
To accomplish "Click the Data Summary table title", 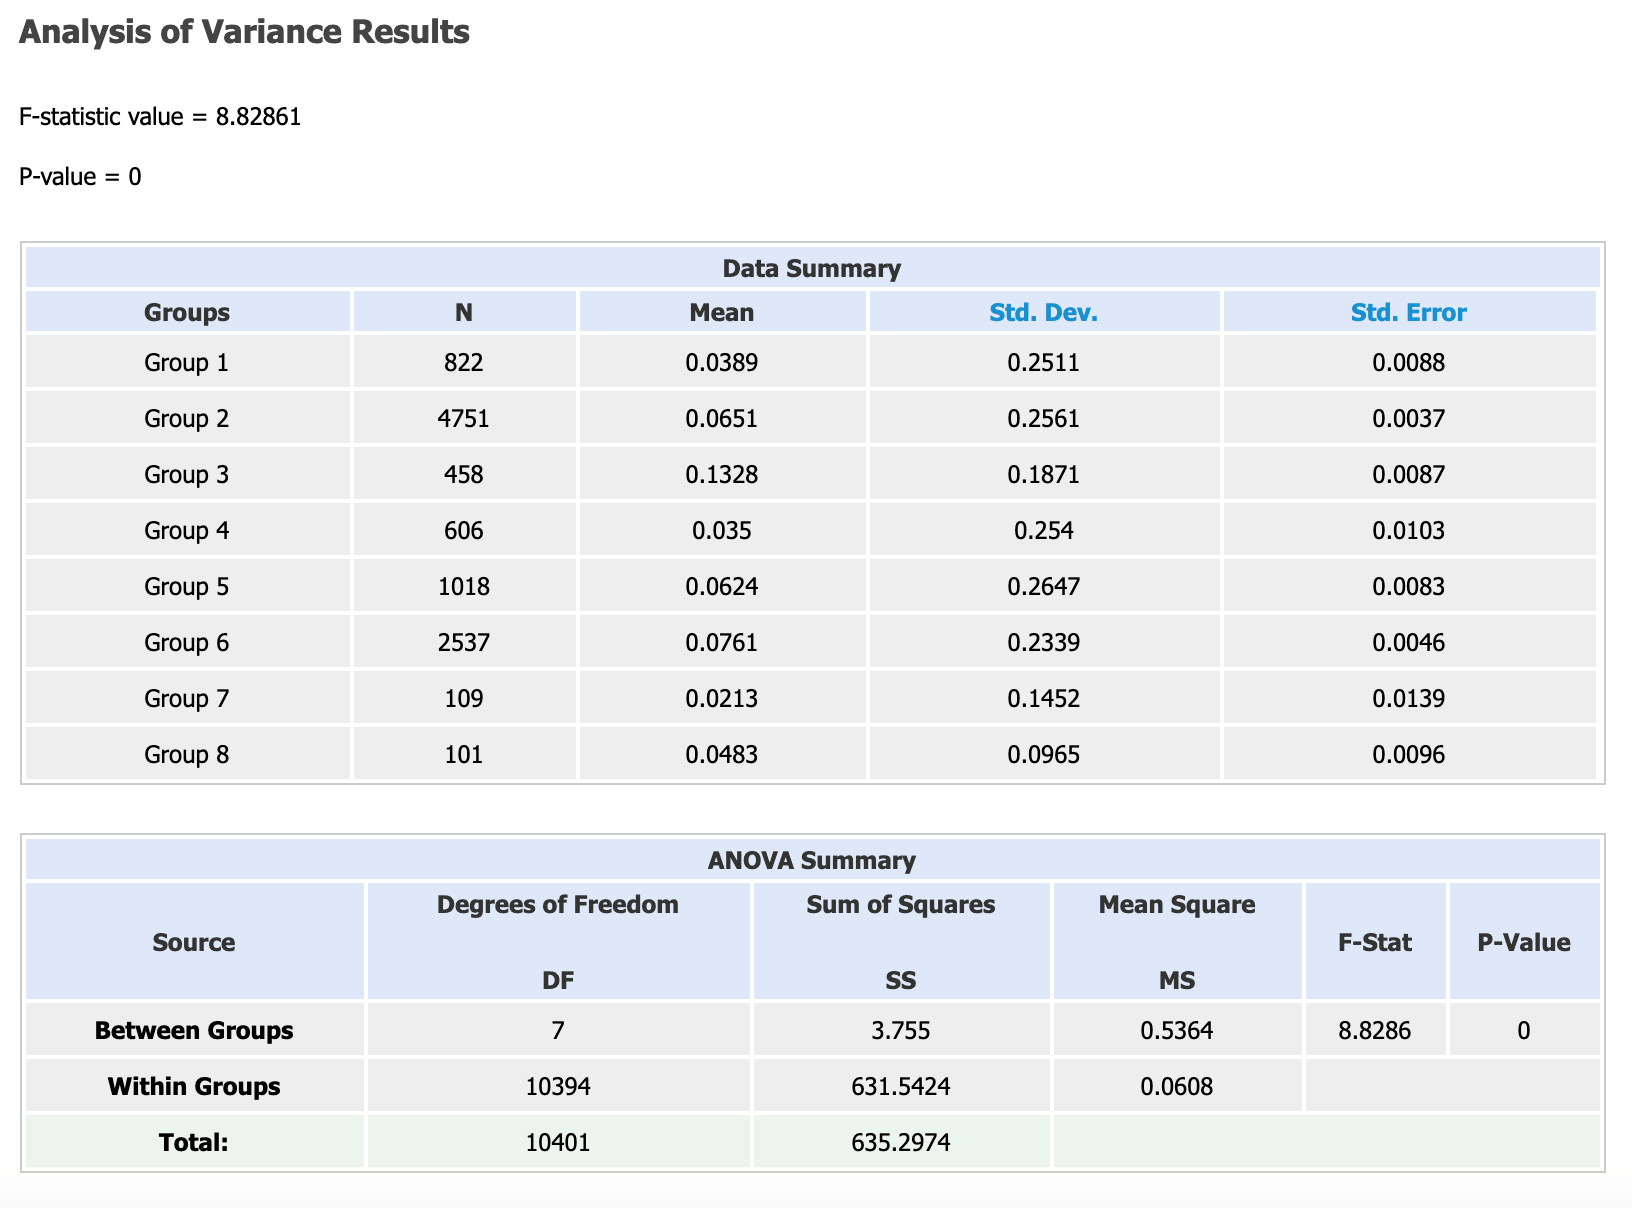I will (811, 269).
